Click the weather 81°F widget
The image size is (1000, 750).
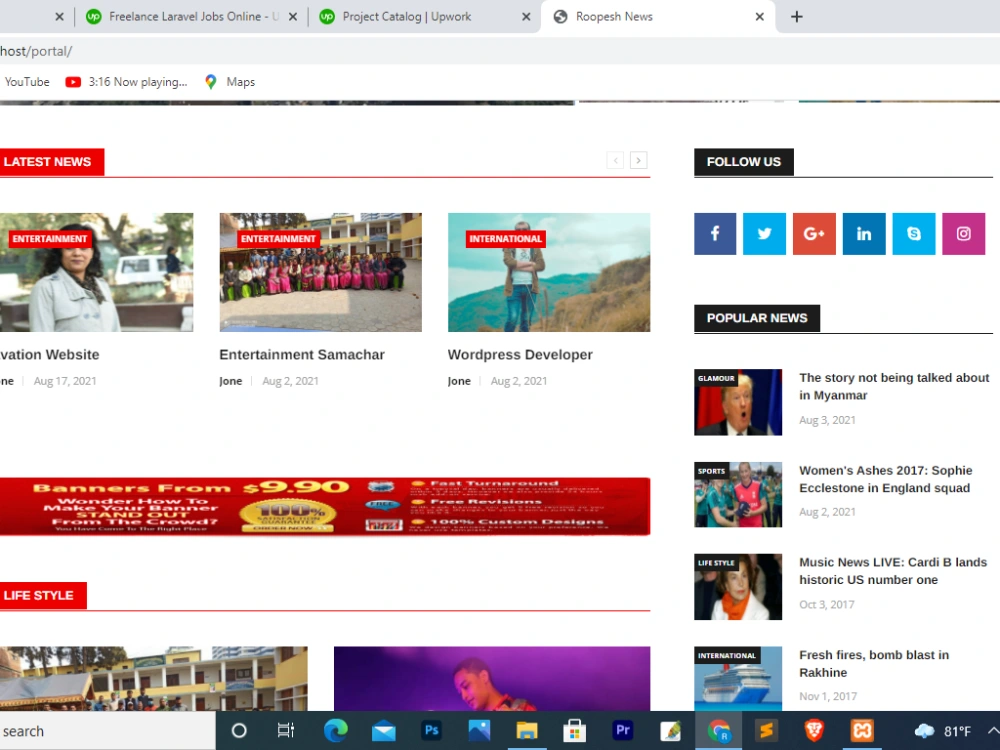(x=943, y=731)
